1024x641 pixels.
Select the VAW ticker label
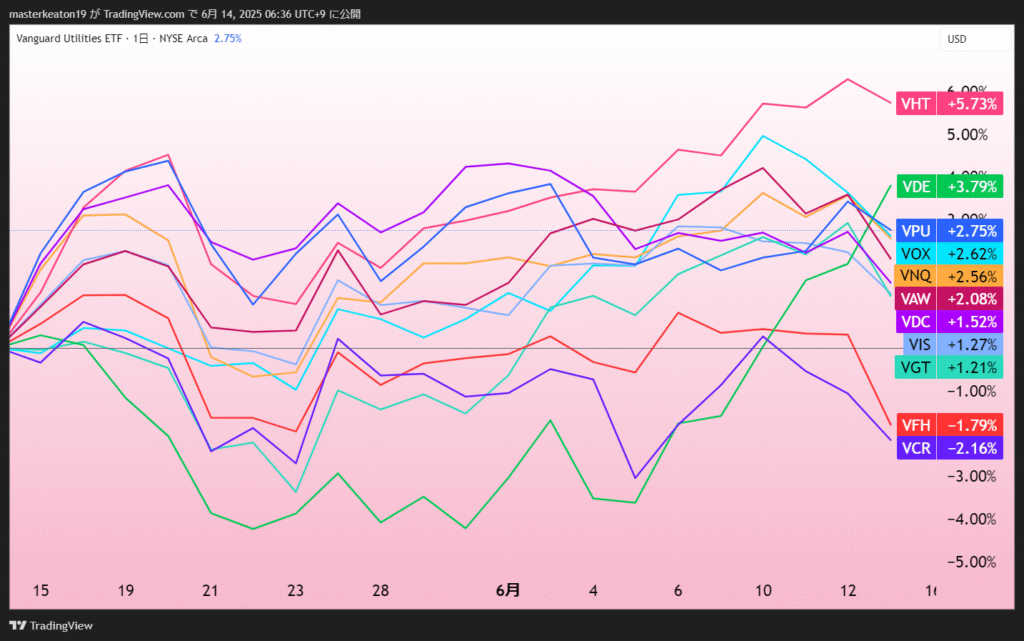click(x=916, y=299)
